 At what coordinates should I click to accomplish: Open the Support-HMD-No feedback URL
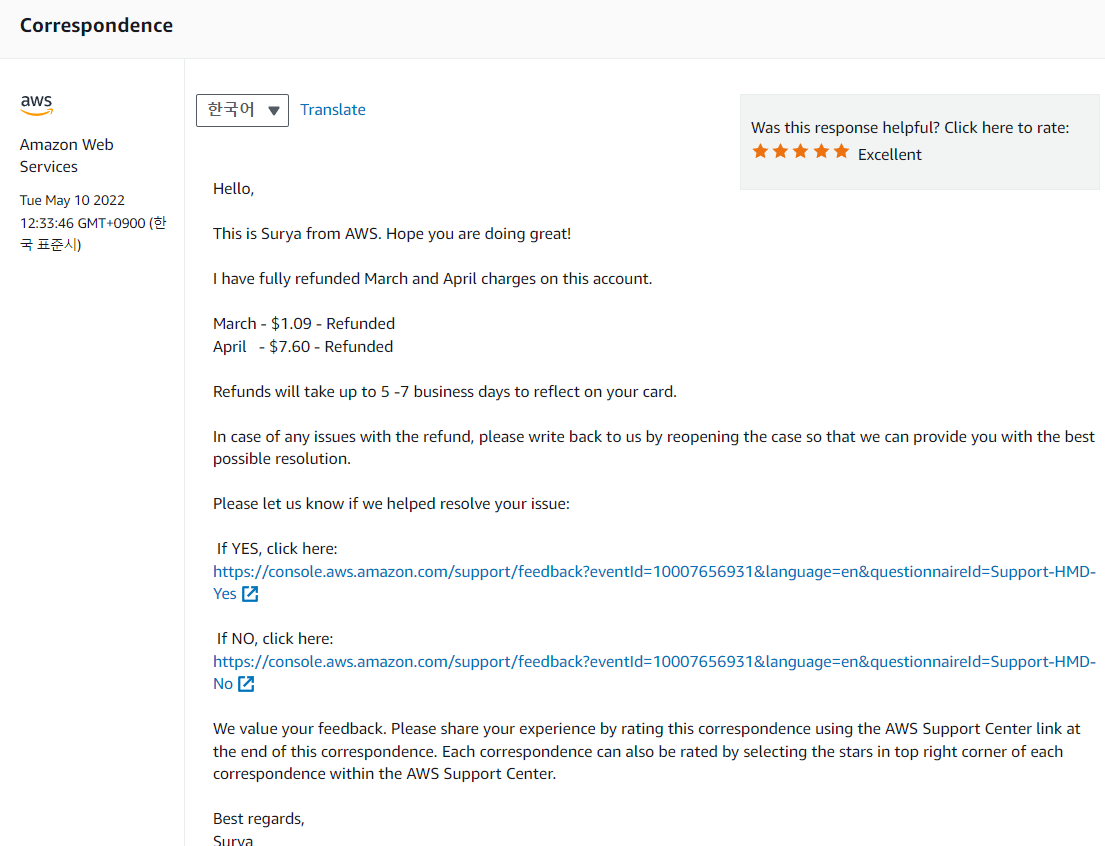[x=654, y=673]
